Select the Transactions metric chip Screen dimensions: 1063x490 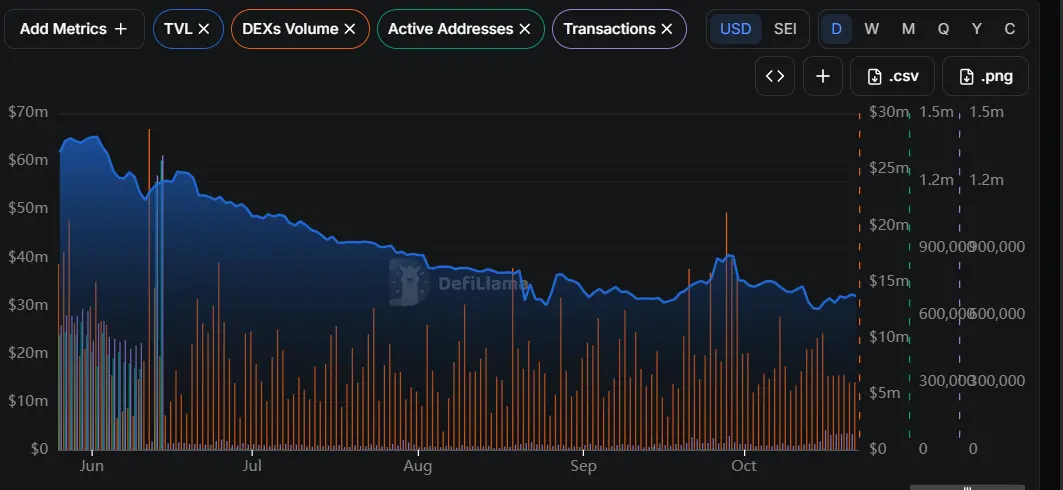(x=619, y=29)
